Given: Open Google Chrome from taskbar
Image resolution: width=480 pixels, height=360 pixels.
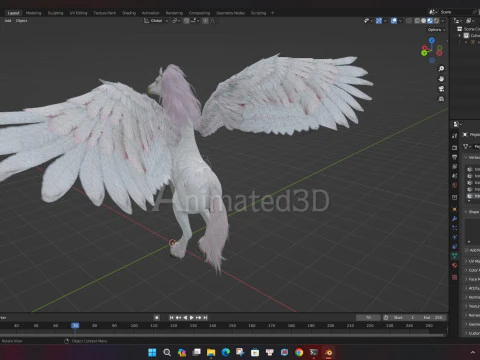Looking at the screenshot, I should click(x=299, y=352).
